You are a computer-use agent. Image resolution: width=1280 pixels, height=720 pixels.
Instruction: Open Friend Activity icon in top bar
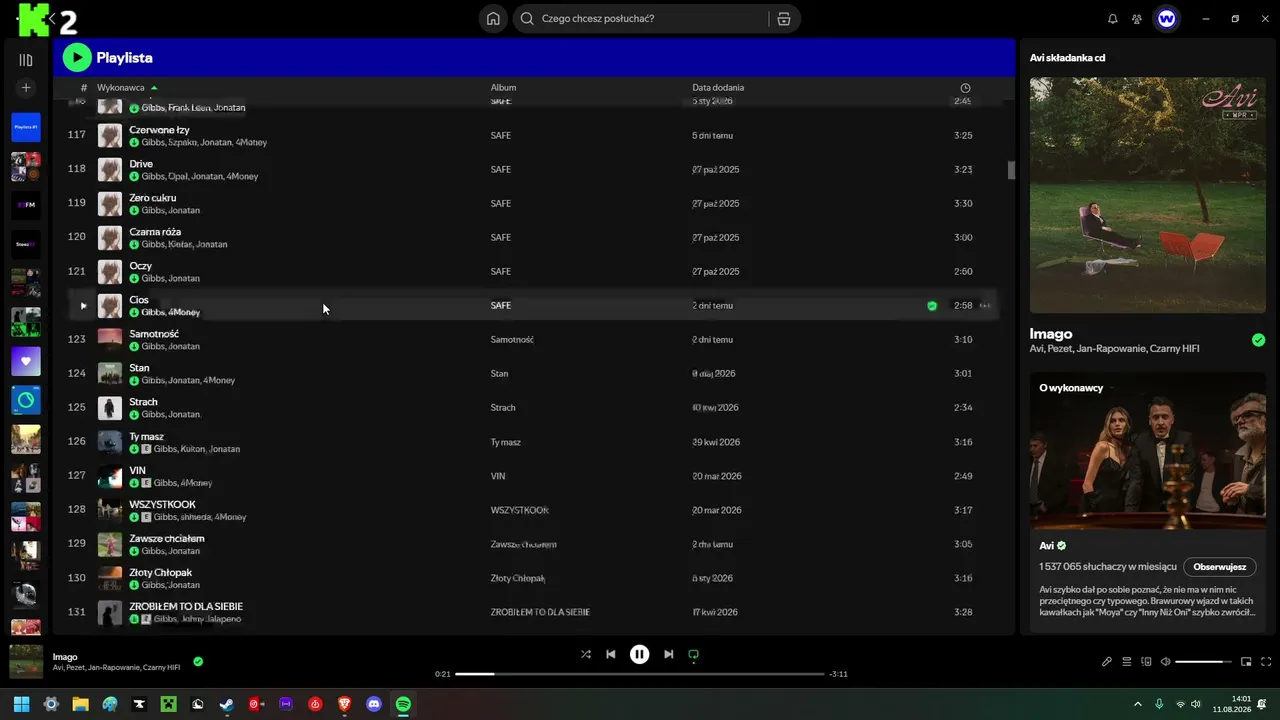point(1137,19)
